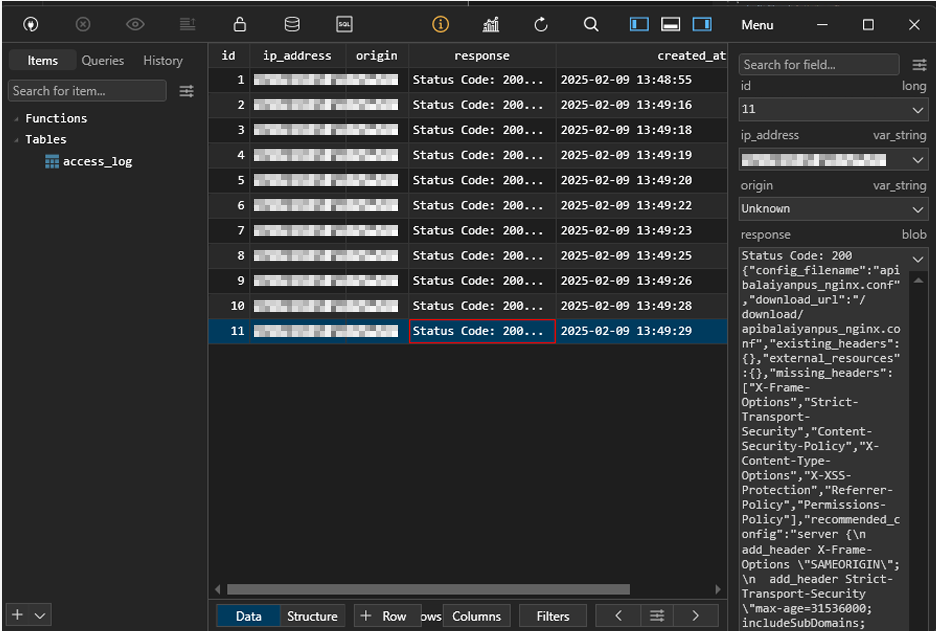Image resolution: width=936 pixels, height=631 pixels.
Task: Toggle the right panel visibility
Action: coord(701,23)
